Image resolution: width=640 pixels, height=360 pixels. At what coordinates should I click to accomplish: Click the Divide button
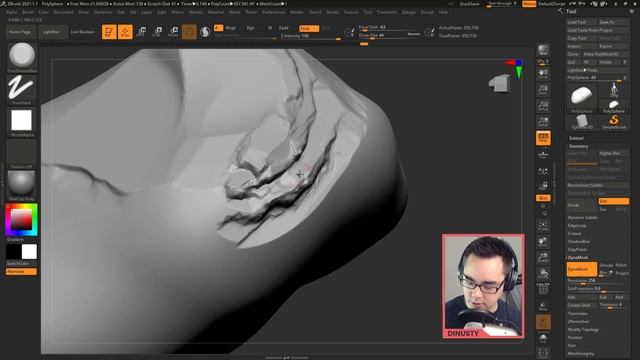click(x=582, y=205)
